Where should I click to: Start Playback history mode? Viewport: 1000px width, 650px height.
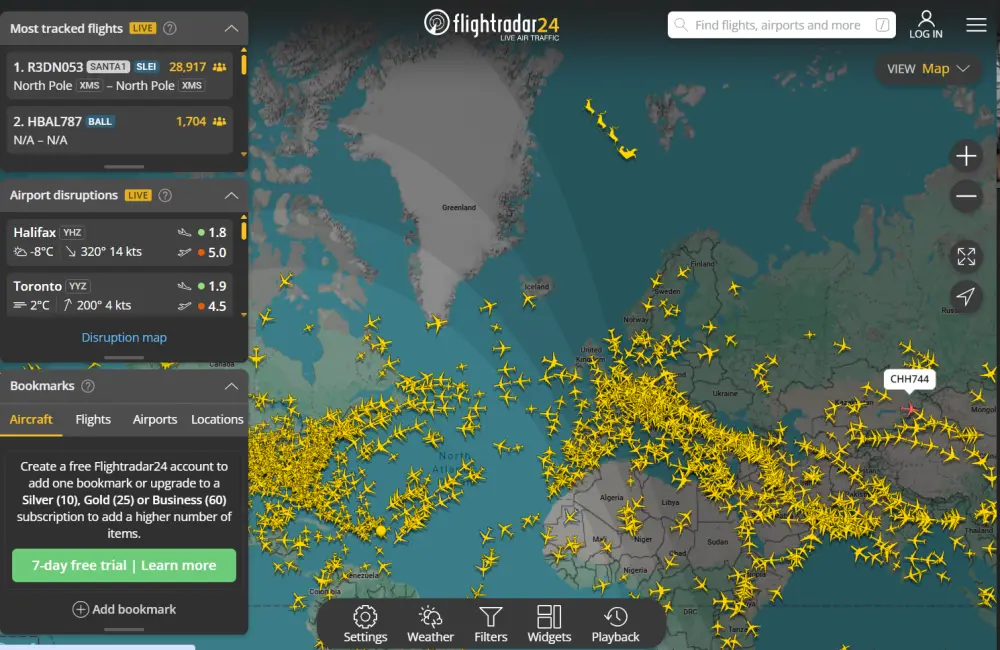pyautogui.click(x=615, y=624)
